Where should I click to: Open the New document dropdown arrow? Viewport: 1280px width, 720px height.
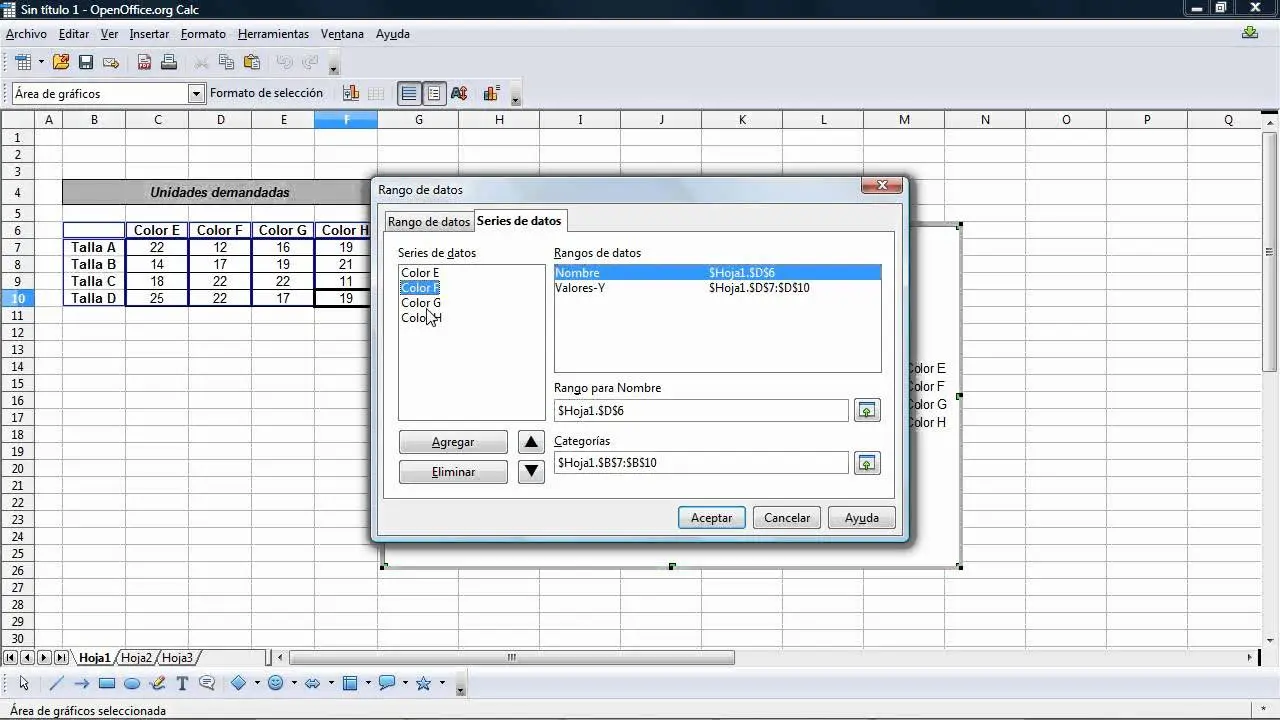(x=41, y=62)
